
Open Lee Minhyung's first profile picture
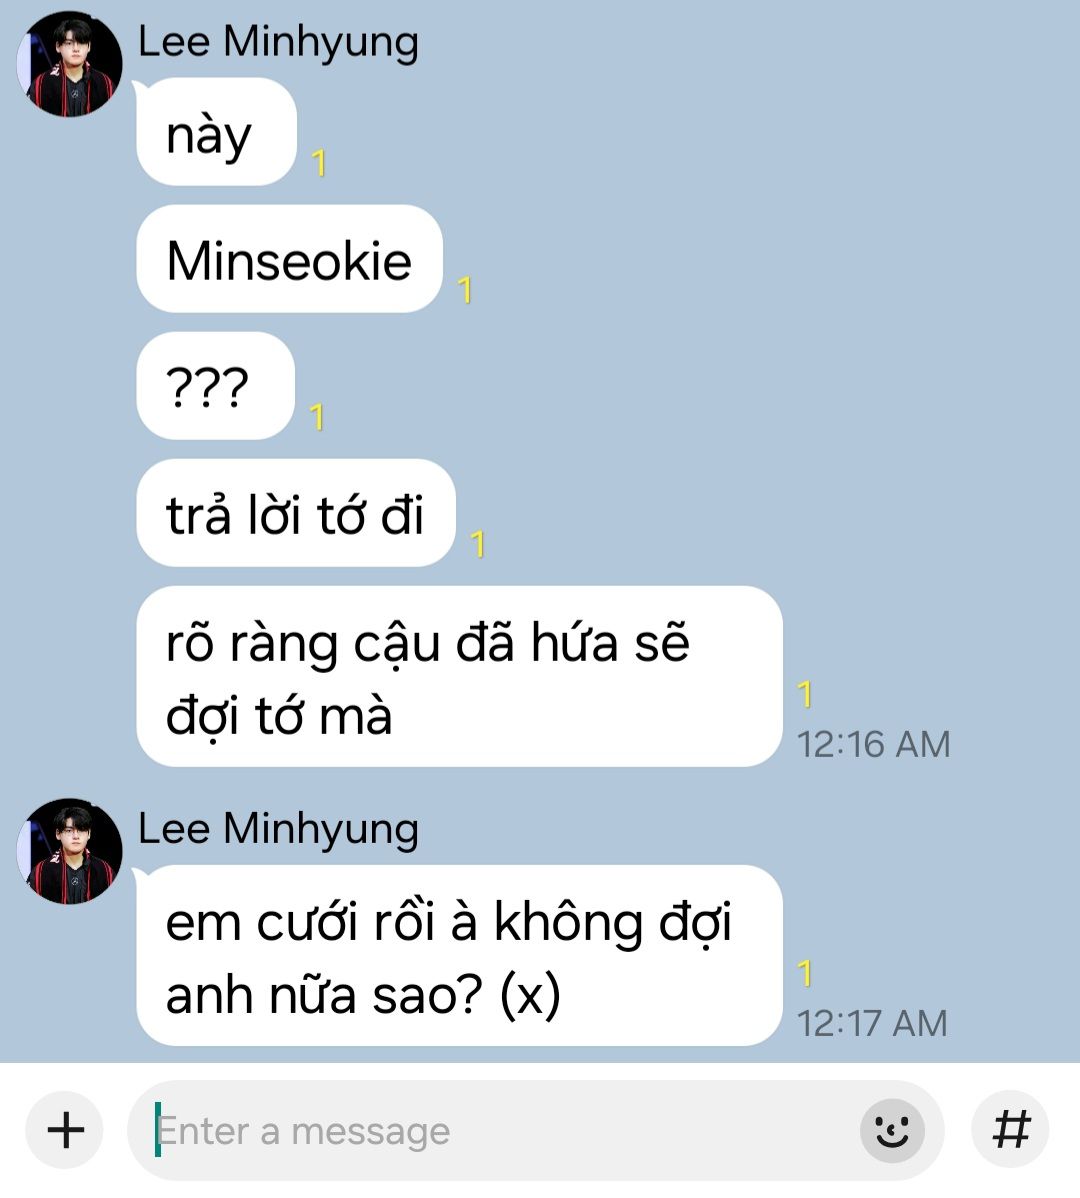pyautogui.click(x=70, y=64)
